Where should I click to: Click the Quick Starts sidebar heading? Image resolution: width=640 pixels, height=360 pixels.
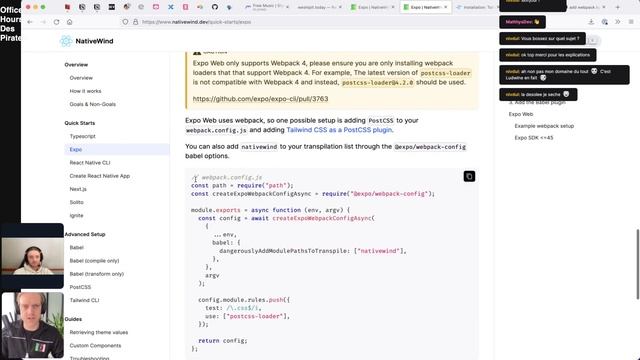click(x=80, y=123)
